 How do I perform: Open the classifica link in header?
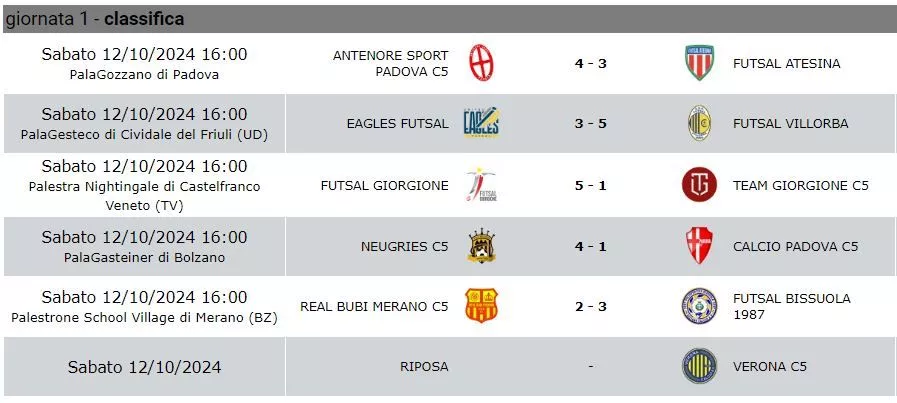144,19
